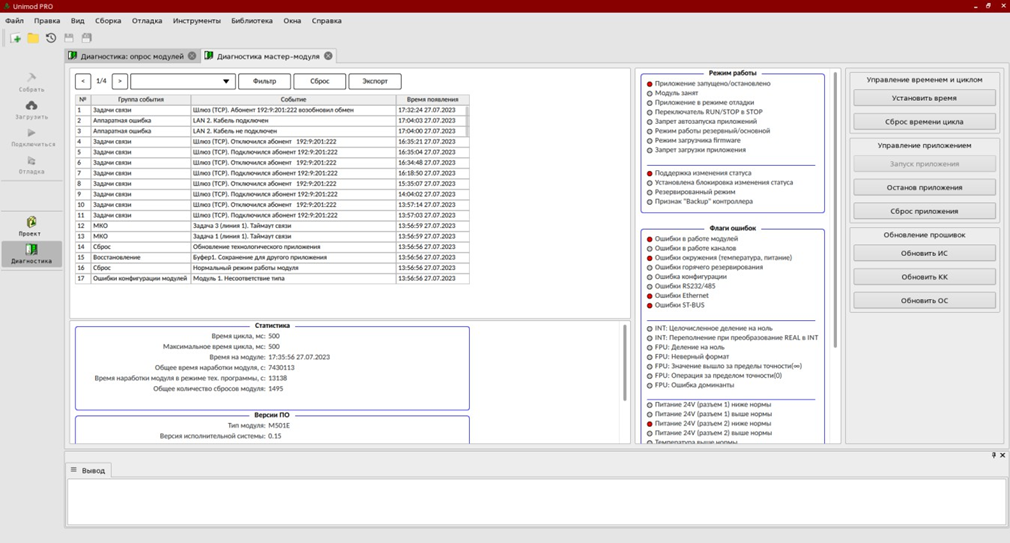
Task: Click the Собрать sidebar icon
Action: pyautogui.click(x=31, y=82)
